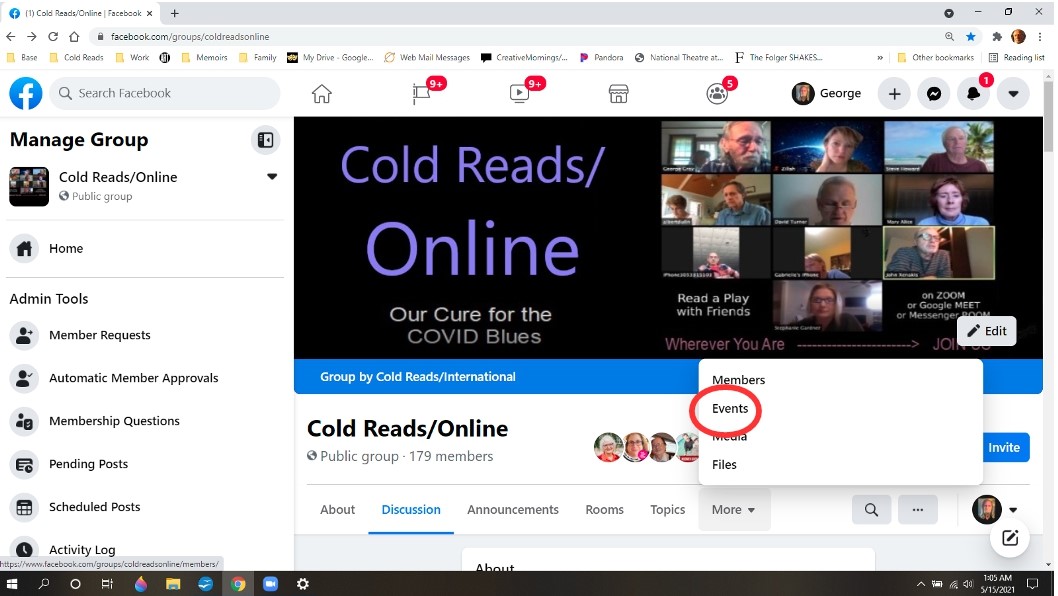Click the Facebook Home icon in top navigation
Viewport: 1058px width, 596px height.
tap(321, 94)
